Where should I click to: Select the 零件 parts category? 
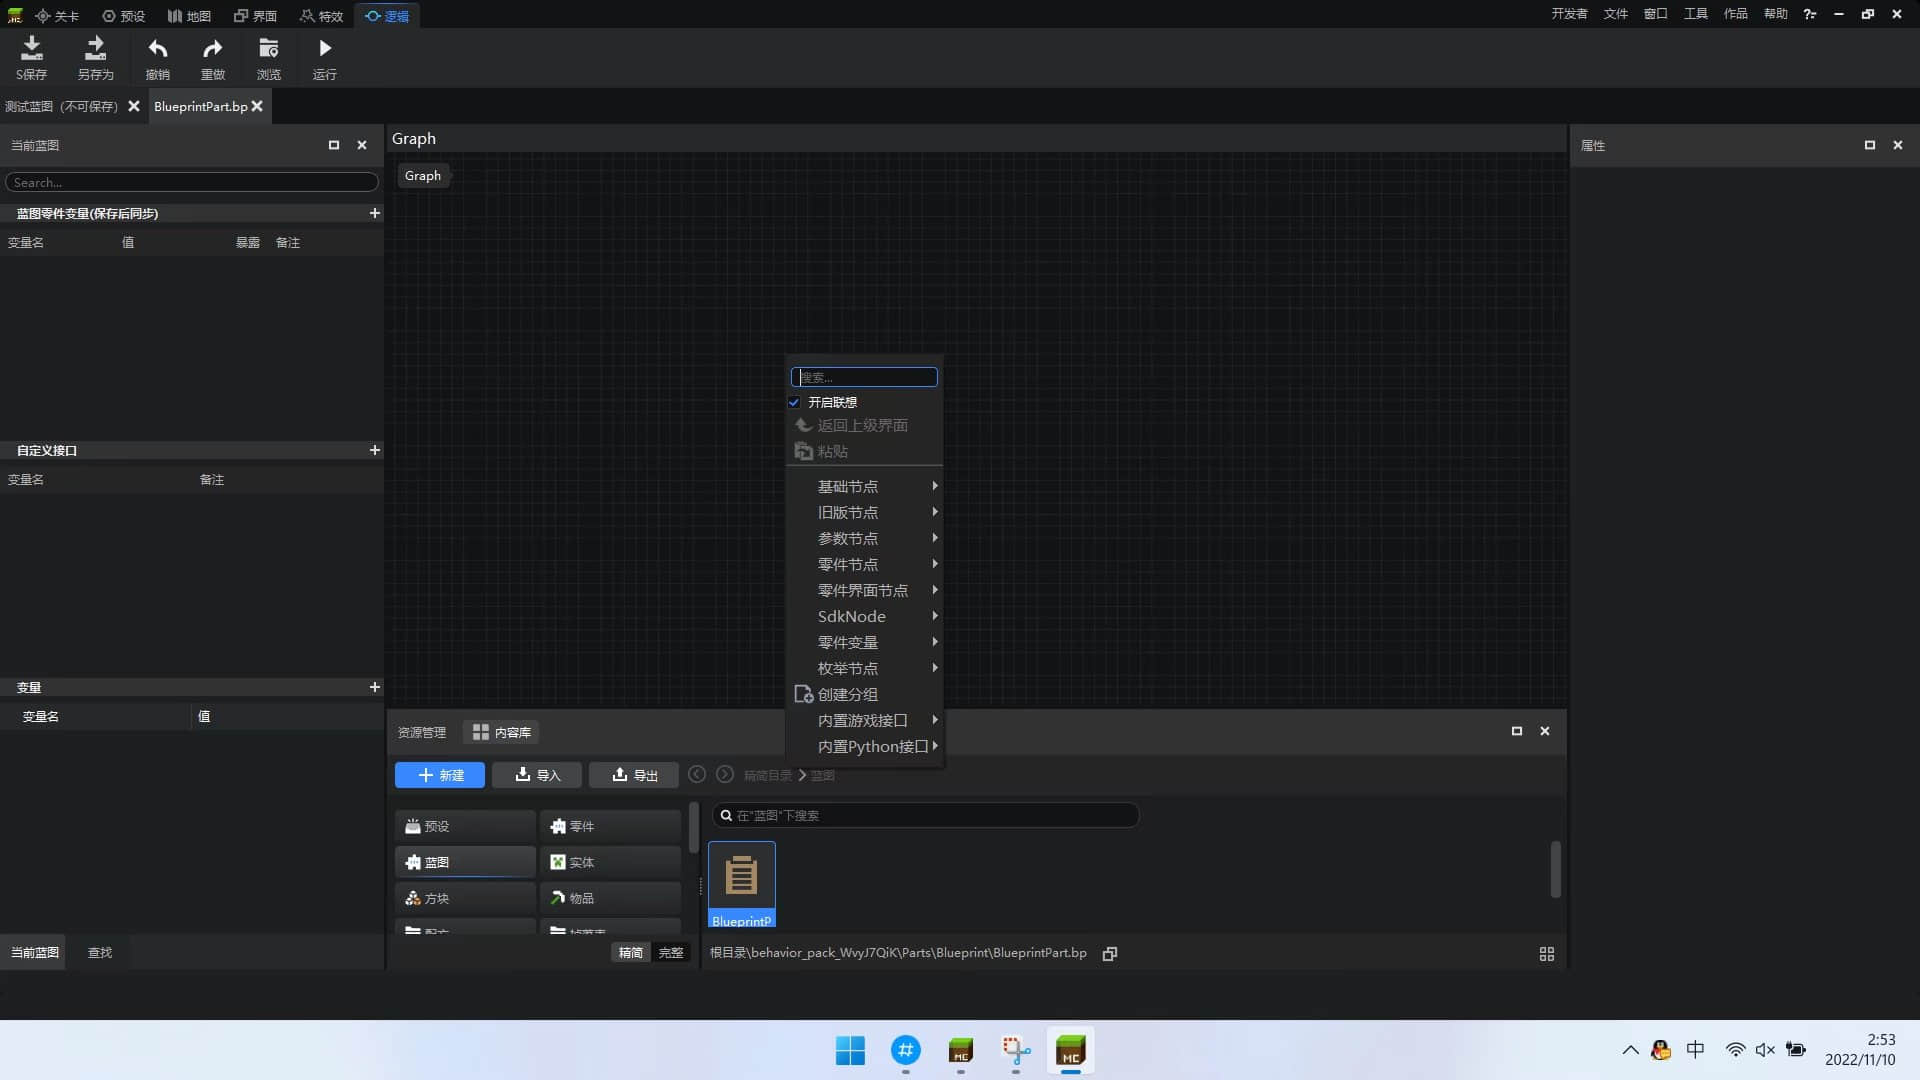pyautogui.click(x=610, y=826)
